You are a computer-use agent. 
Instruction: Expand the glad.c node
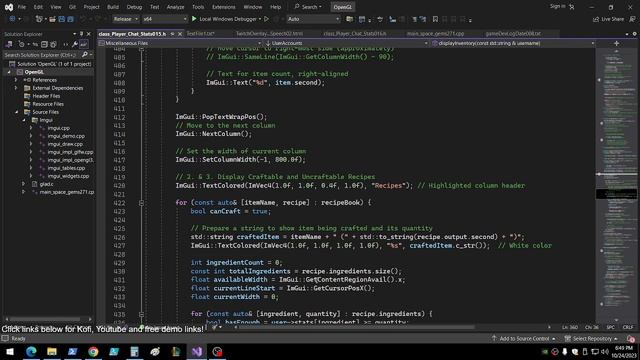(24, 184)
